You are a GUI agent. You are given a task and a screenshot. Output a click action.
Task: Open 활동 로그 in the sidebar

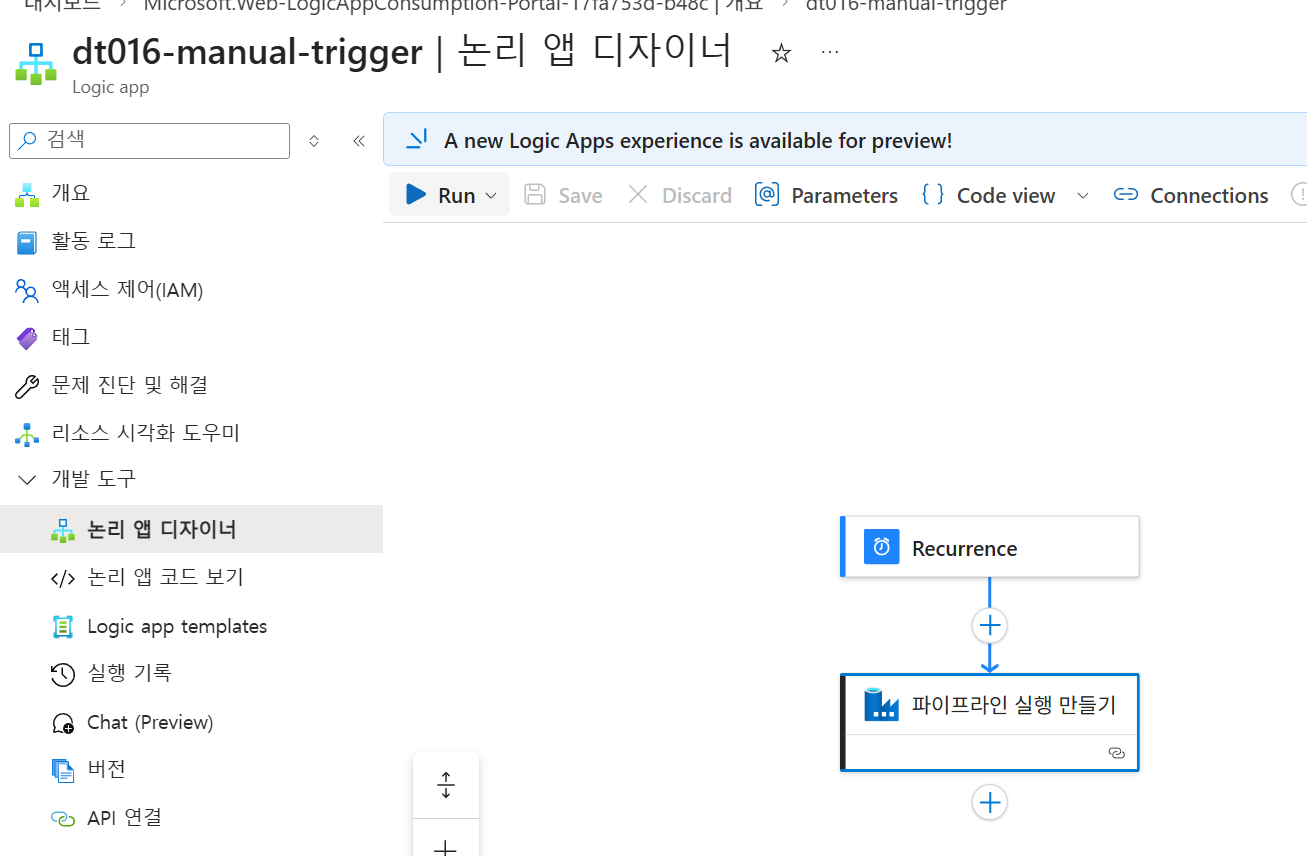tap(94, 241)
